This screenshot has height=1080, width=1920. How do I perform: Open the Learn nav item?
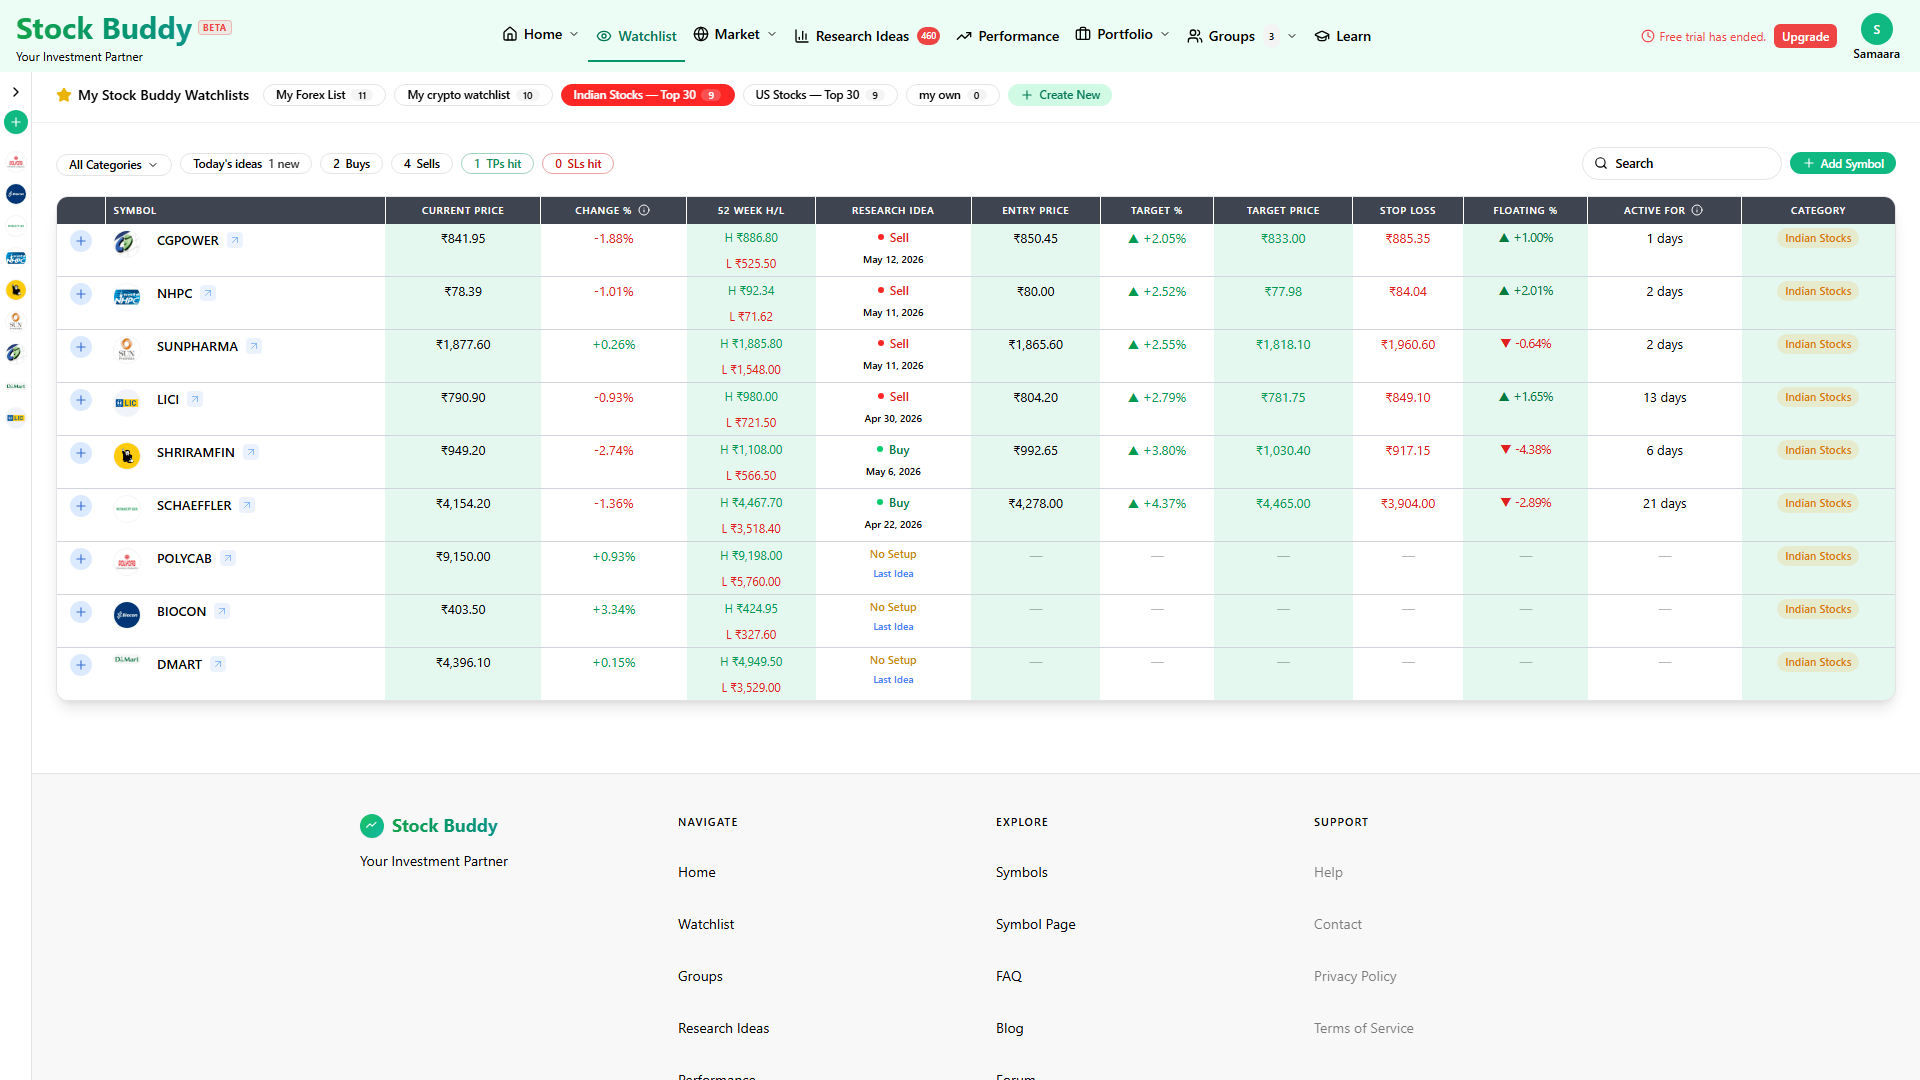tap(1342, 36)
